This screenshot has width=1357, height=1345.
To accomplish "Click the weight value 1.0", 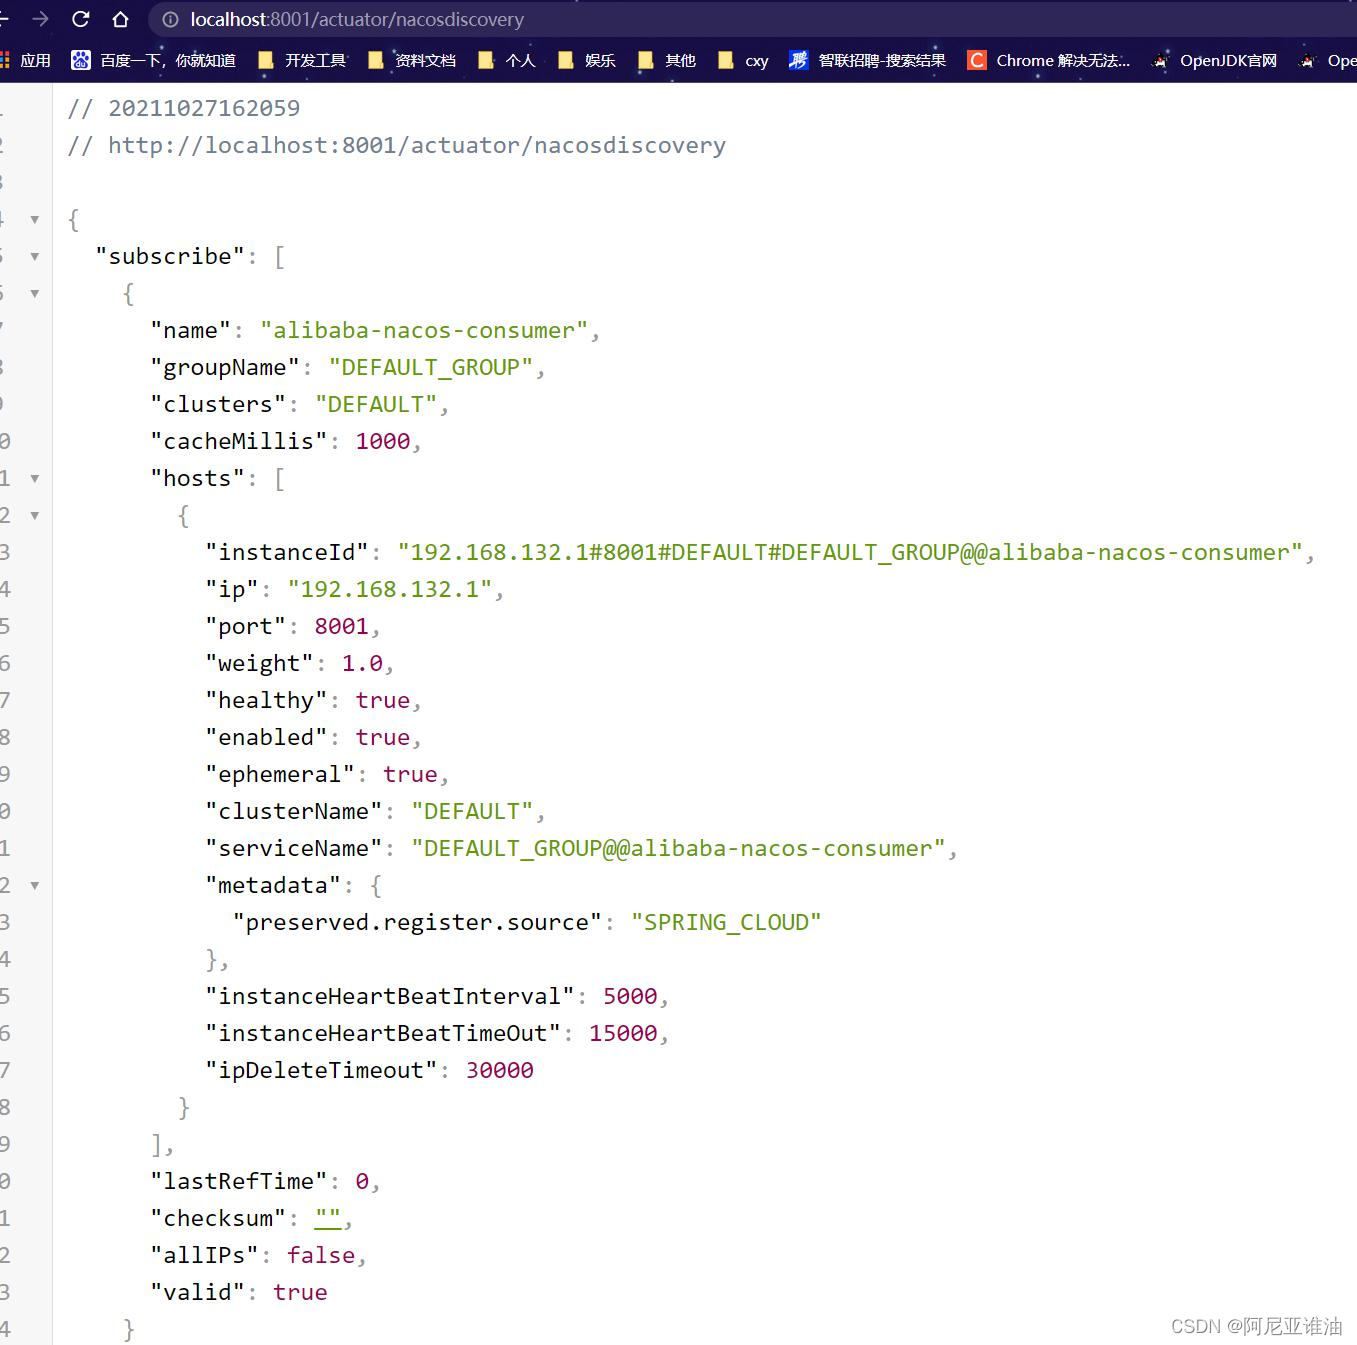I will [x=362, y=663].
